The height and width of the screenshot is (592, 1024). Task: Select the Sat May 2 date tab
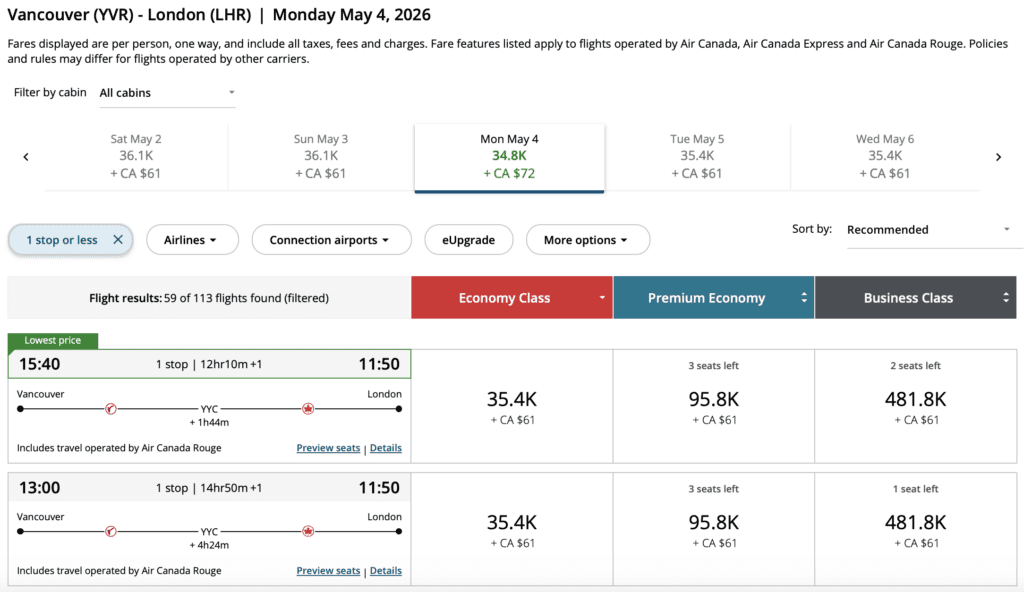[136, 156]
